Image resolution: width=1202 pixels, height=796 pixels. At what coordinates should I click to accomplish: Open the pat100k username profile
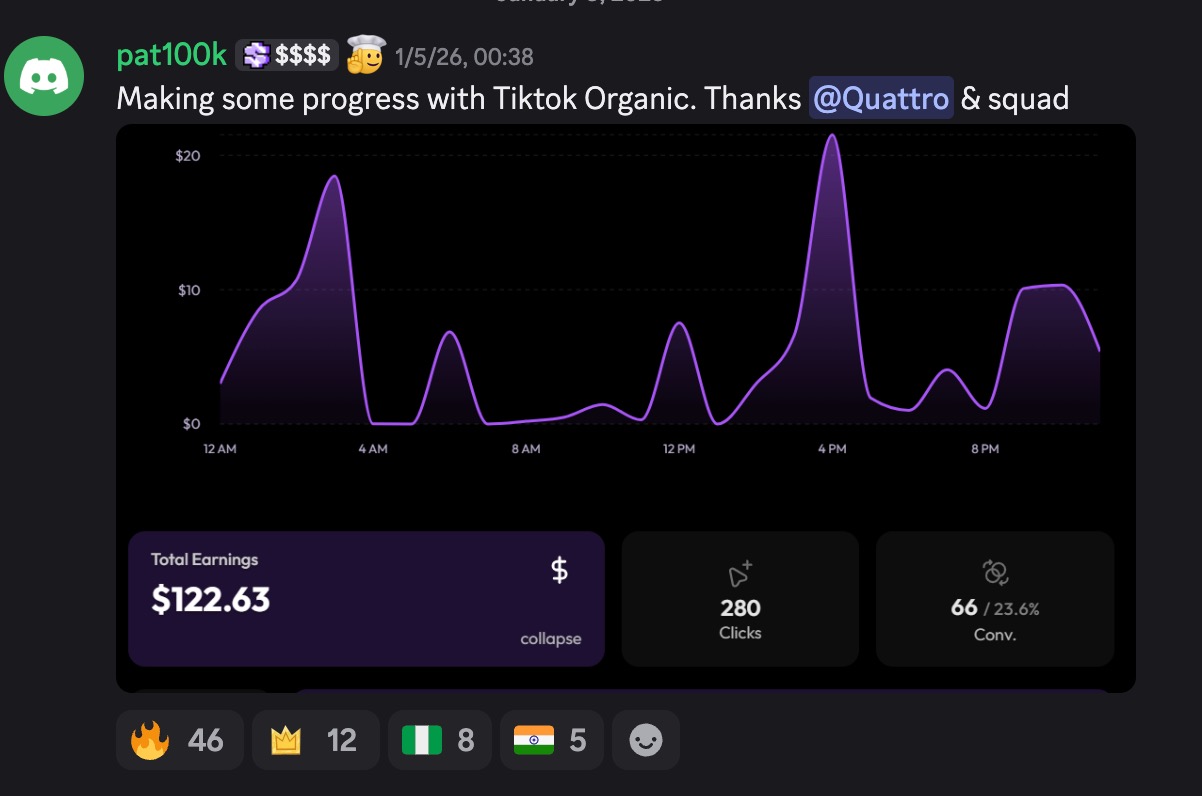172,56
